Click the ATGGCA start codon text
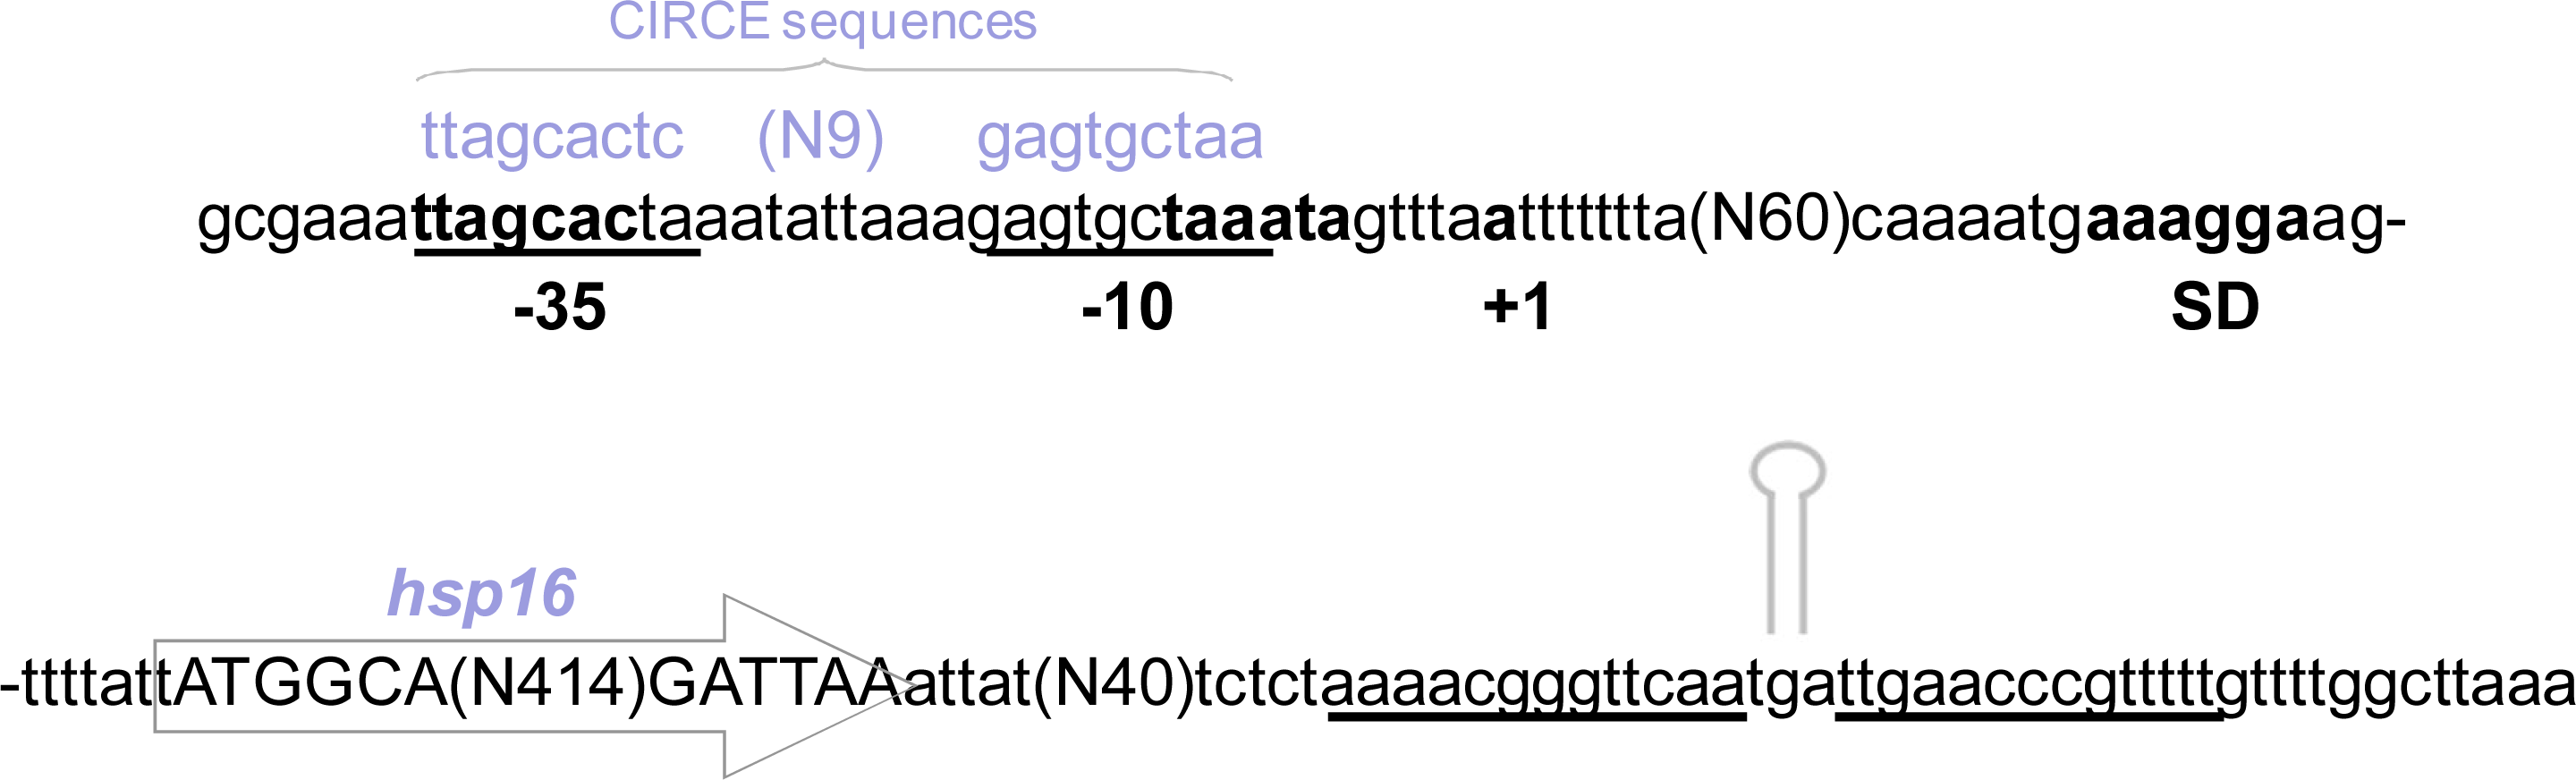 tap(311, 685)
